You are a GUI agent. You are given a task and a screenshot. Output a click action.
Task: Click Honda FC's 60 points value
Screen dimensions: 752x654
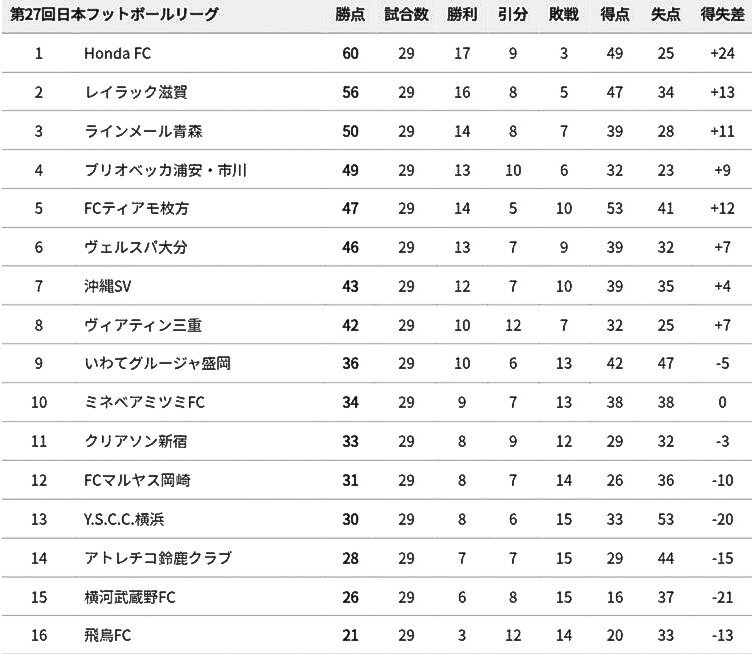tap(350, 53)
